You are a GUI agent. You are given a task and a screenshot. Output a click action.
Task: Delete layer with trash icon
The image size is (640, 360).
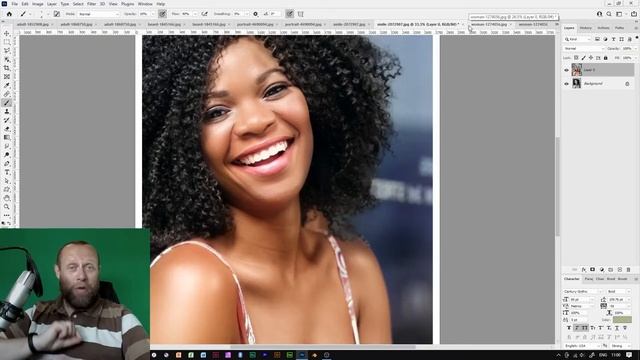pyautogui.click(x=629, y=270)
